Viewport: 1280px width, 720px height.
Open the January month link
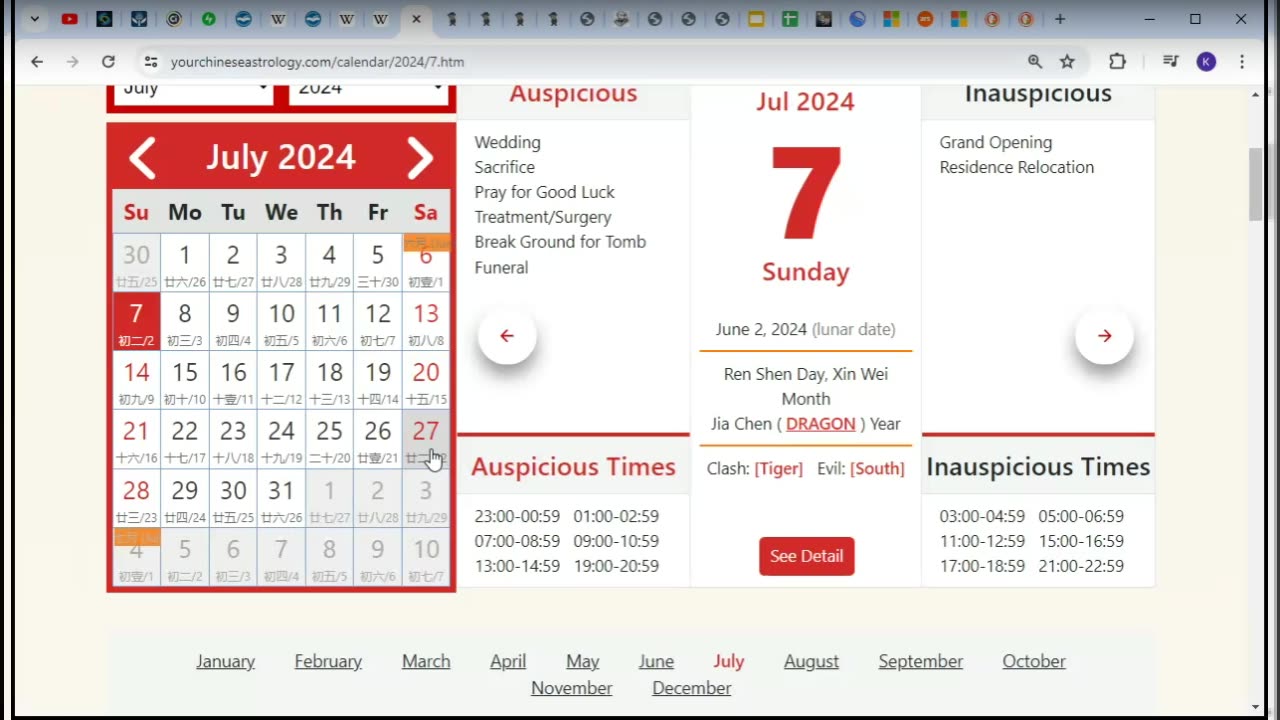tap(225, 661)
